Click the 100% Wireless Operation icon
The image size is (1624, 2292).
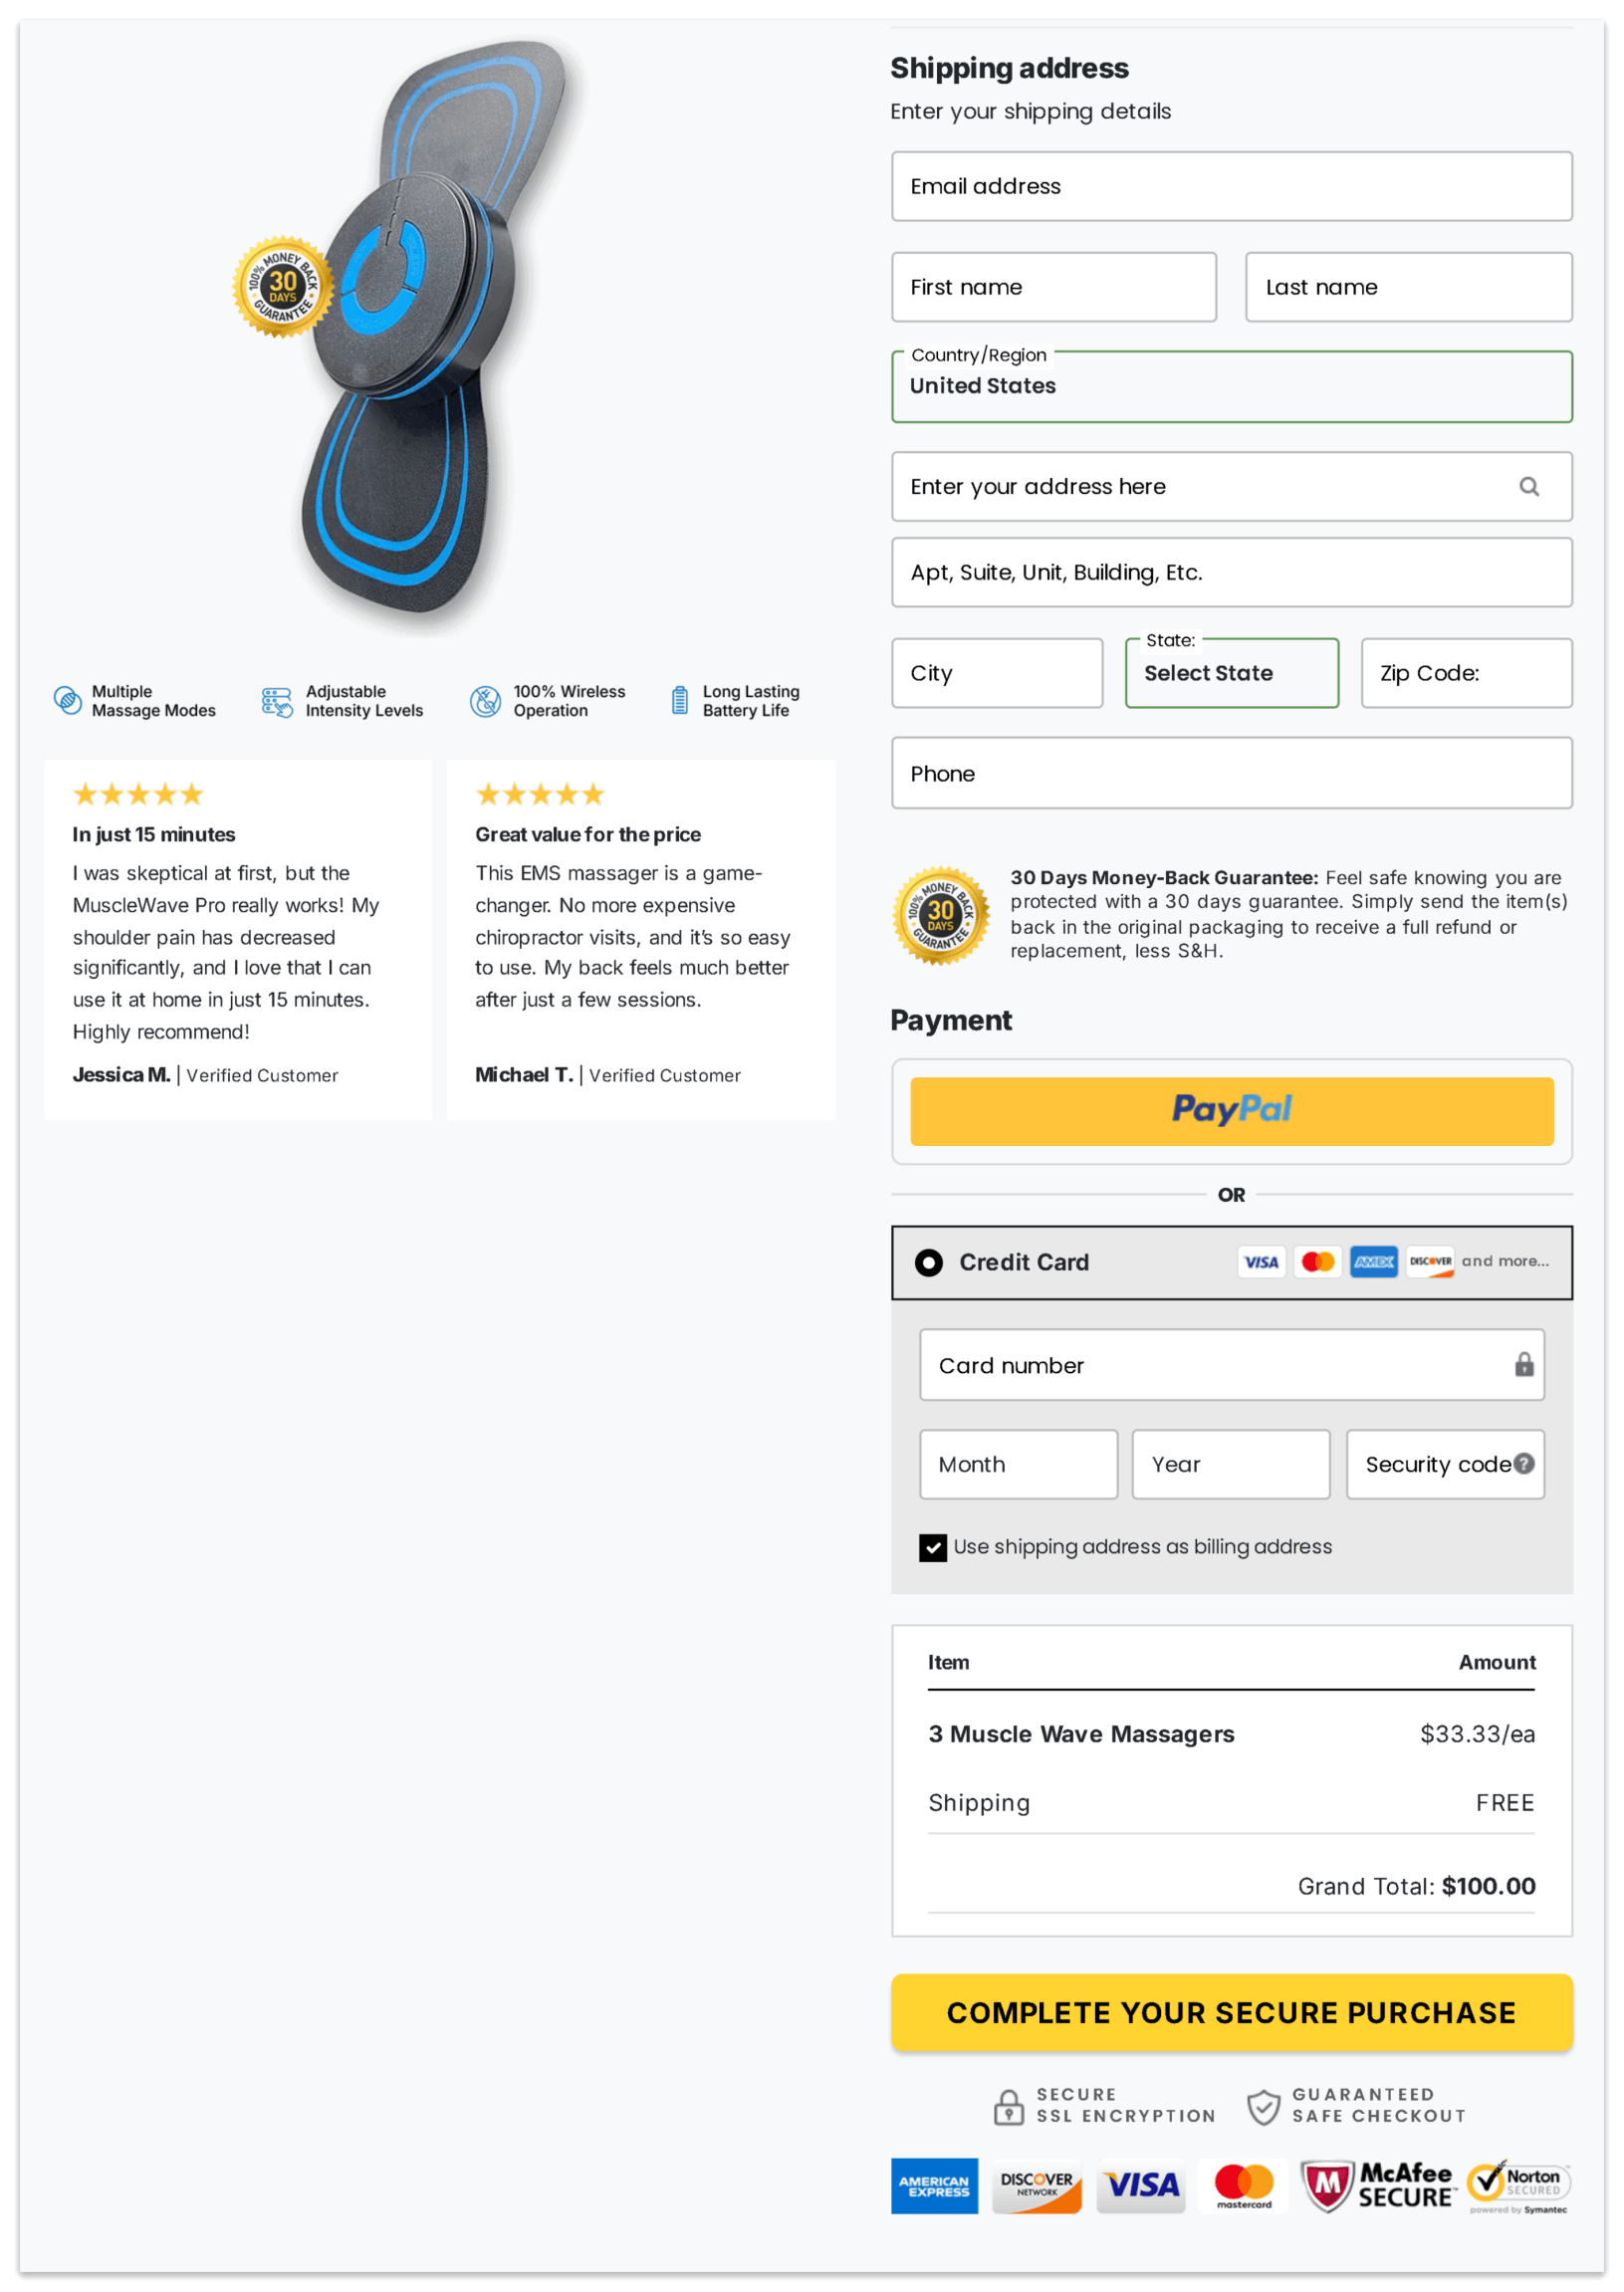point(484,701)
